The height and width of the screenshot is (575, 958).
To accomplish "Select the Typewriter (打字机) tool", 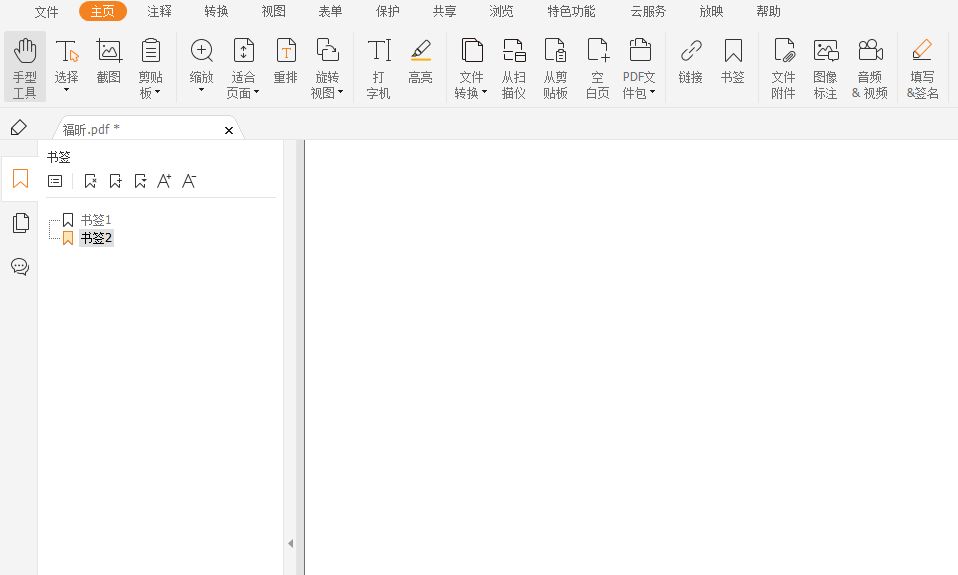I will pyautogui.click(x=379, y=67).
